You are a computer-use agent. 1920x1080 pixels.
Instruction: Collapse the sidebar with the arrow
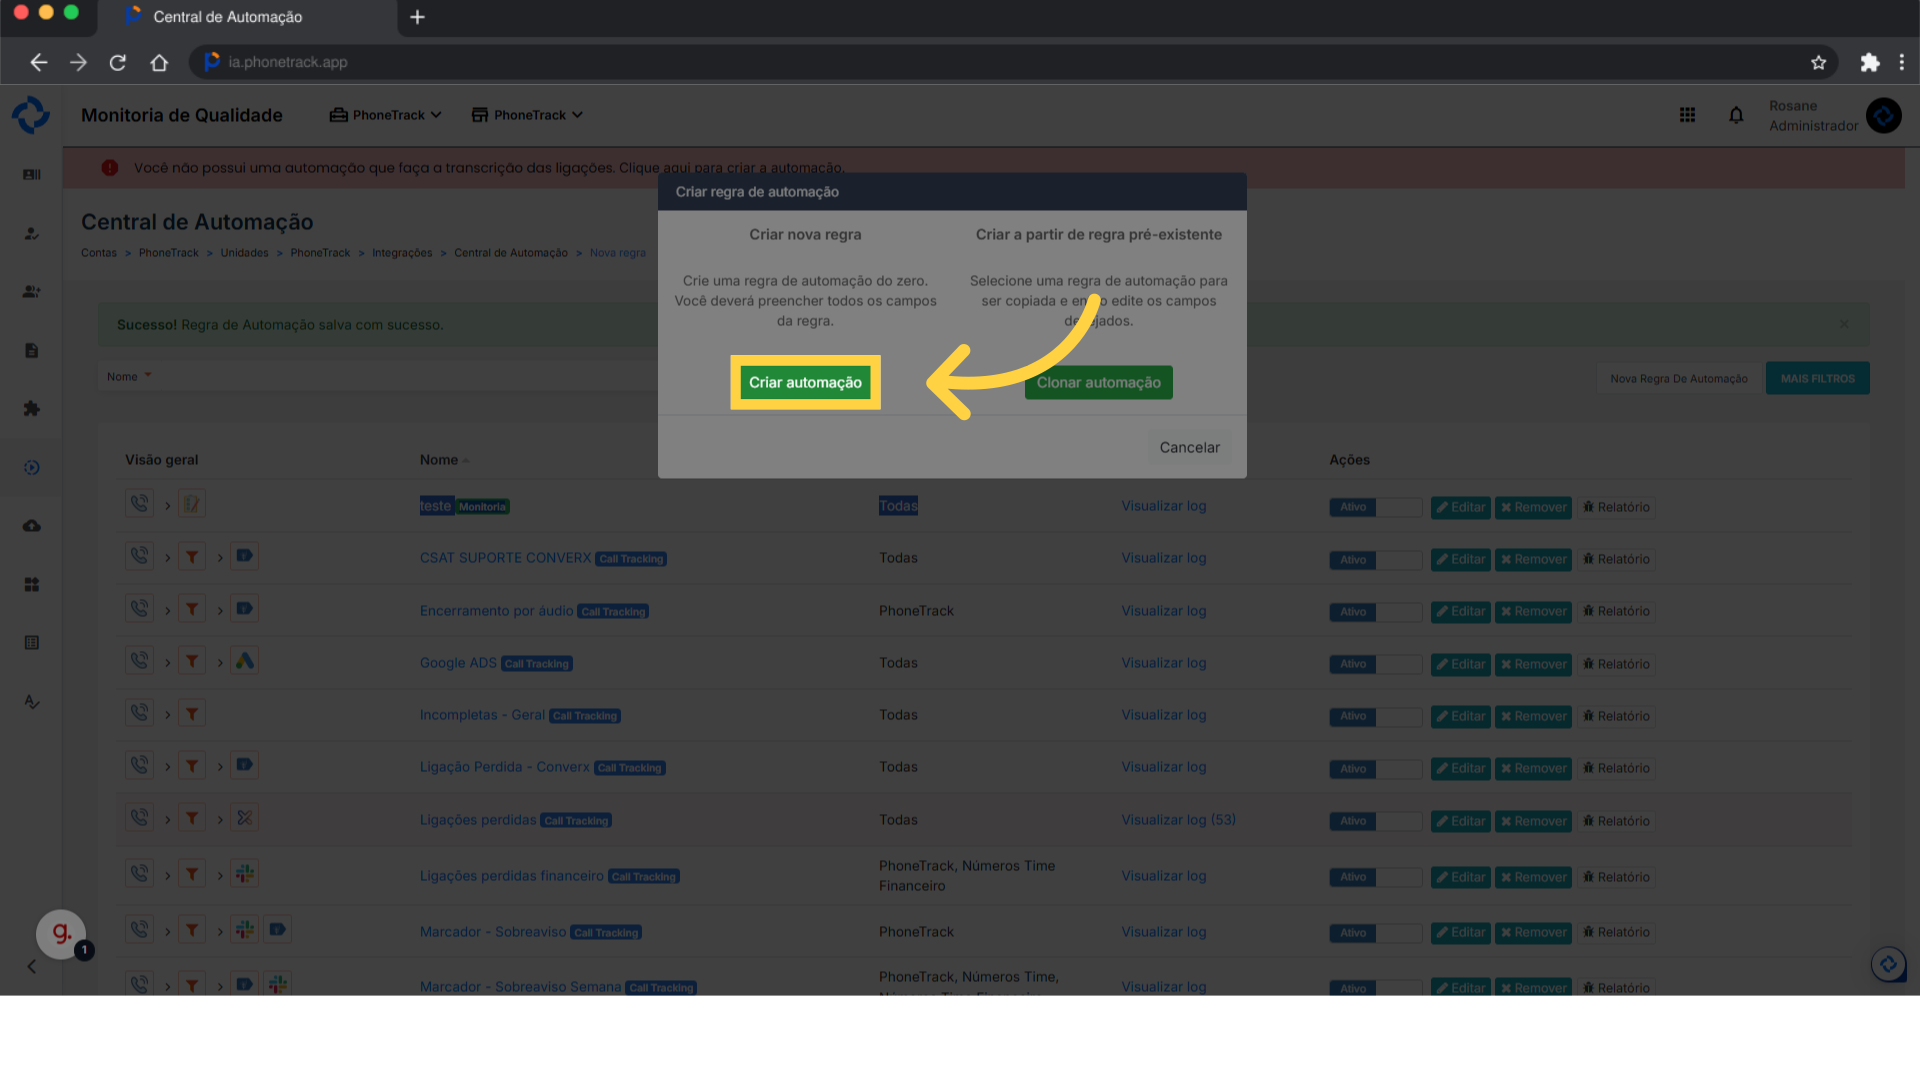32,966
